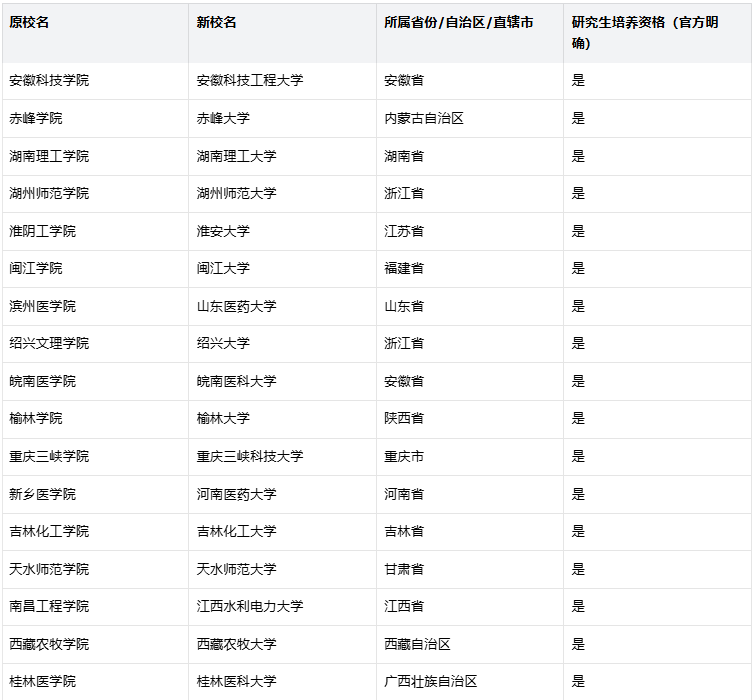Select the cell 安徽科技学院

pyautogui.click(x=95, y=81)
